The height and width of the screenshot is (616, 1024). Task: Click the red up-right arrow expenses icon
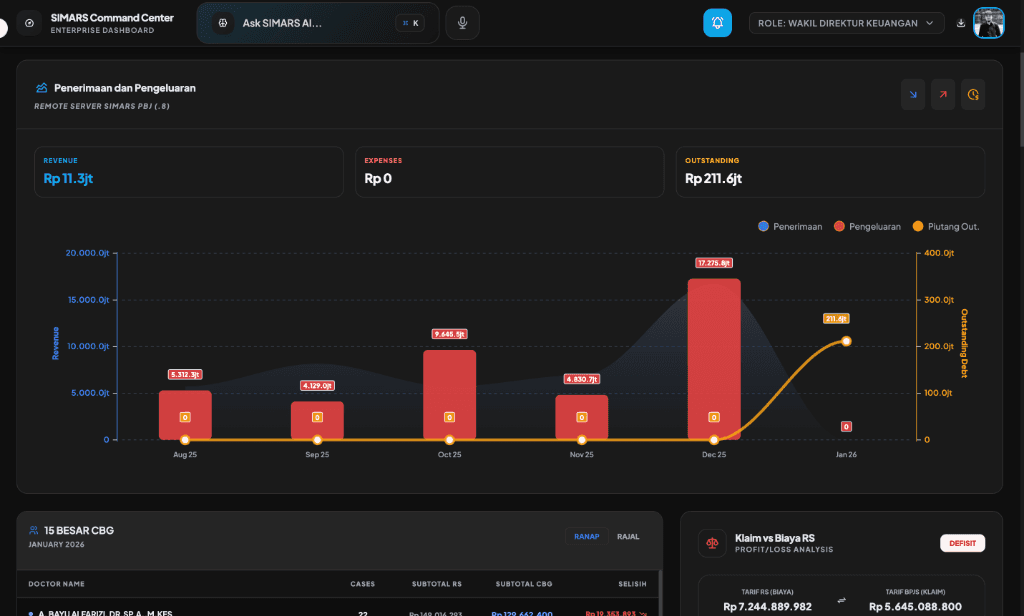[x=942, y=95]
